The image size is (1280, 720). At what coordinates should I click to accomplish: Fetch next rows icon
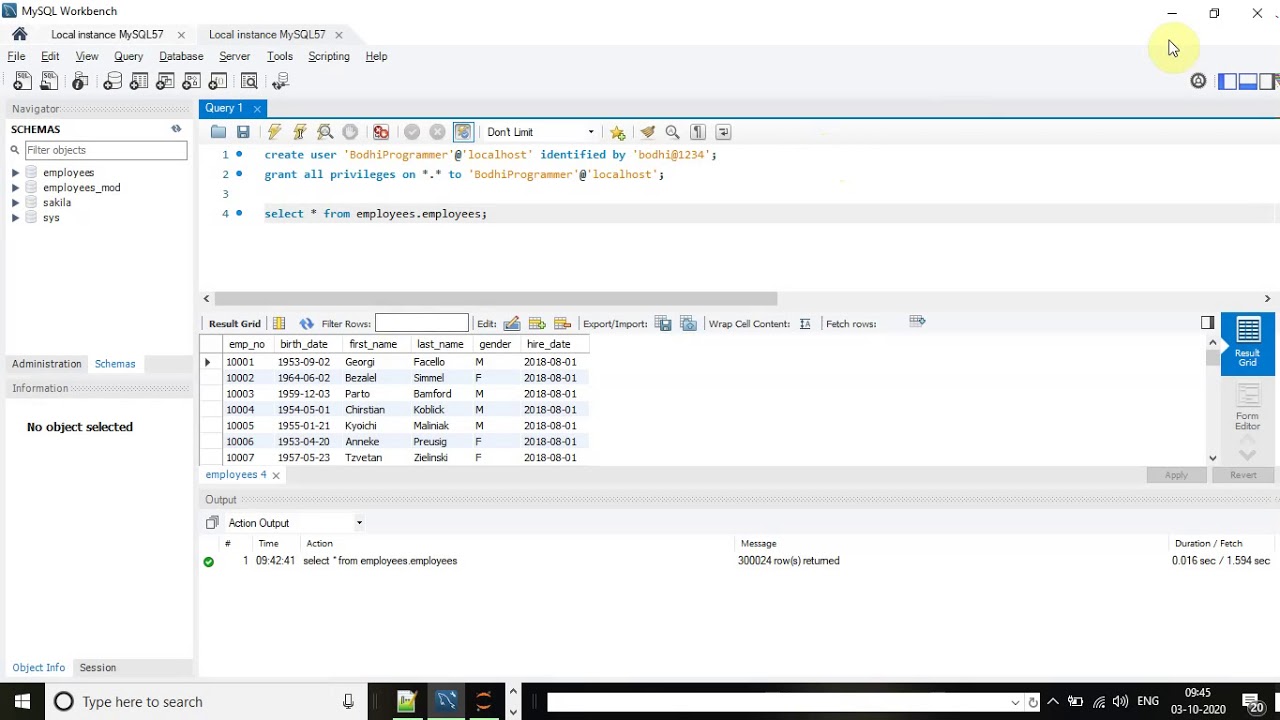point(917,321)
